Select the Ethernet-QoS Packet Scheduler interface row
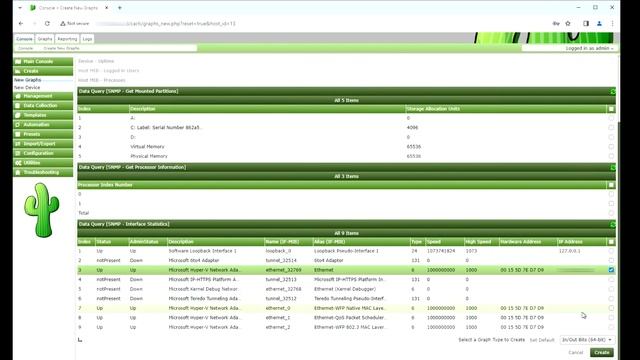This screenshot has height=360, width=640. point(346,318)
